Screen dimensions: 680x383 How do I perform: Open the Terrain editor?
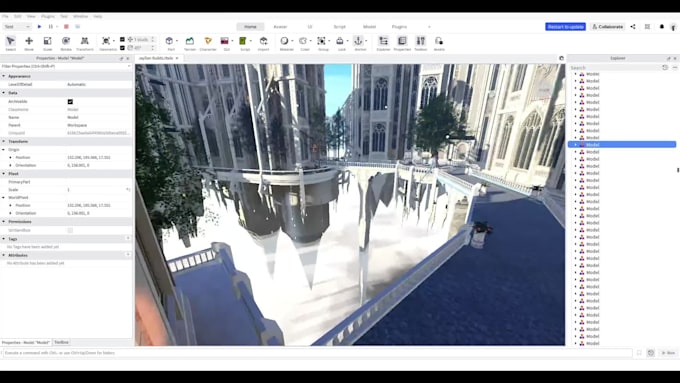190,43
